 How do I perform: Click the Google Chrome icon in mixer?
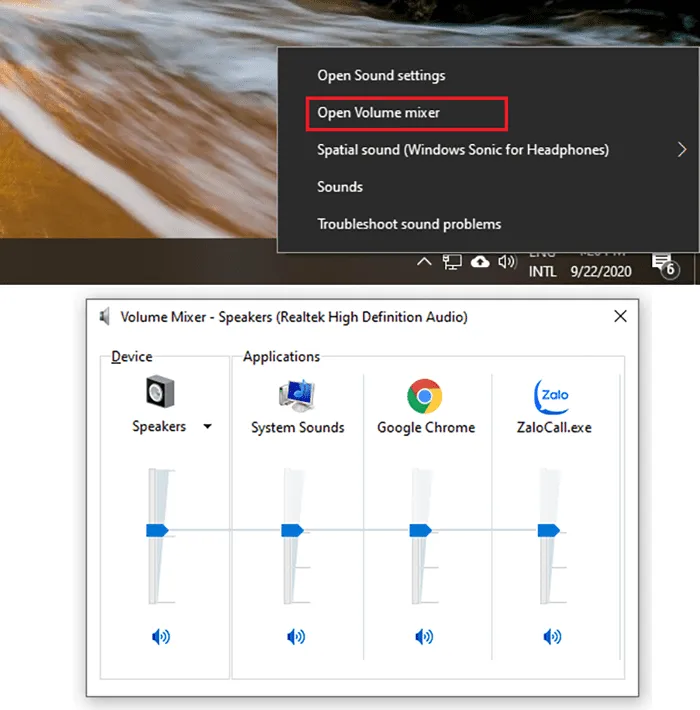(x=425, y=396)
